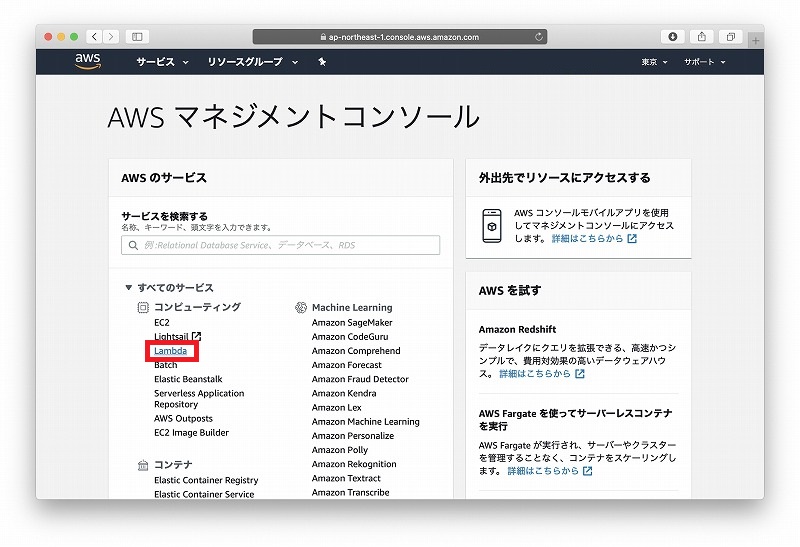Open Amazon SageMaker service link
Viewport: 800px width, 547px height.
(352, 323)
